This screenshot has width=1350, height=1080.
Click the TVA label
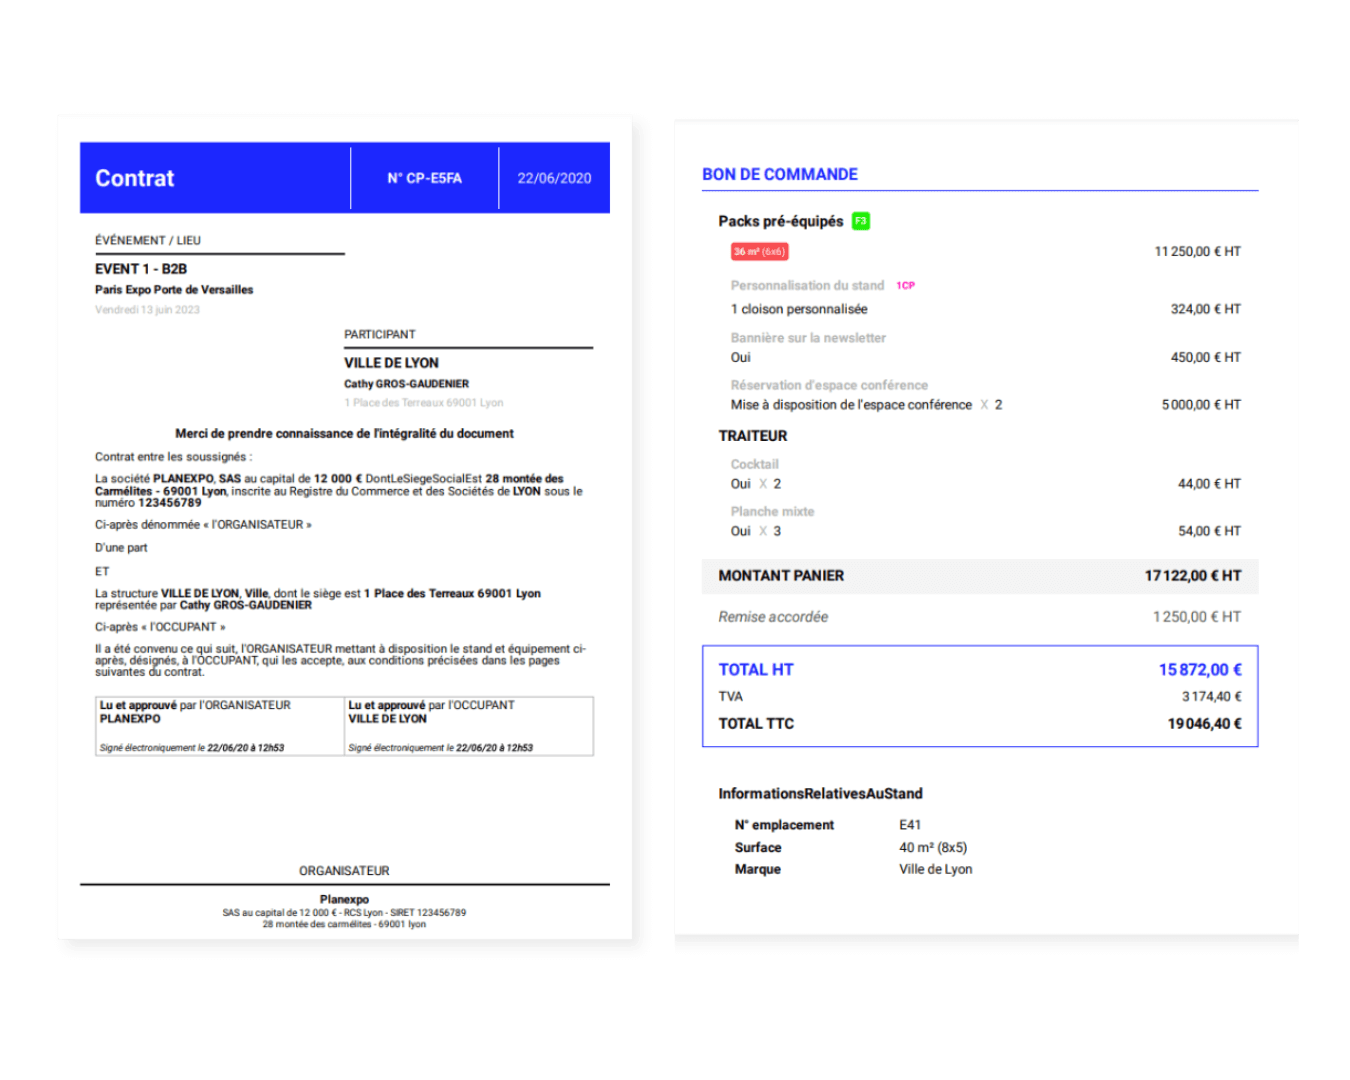pyautogui.click(x=730, y=697)
